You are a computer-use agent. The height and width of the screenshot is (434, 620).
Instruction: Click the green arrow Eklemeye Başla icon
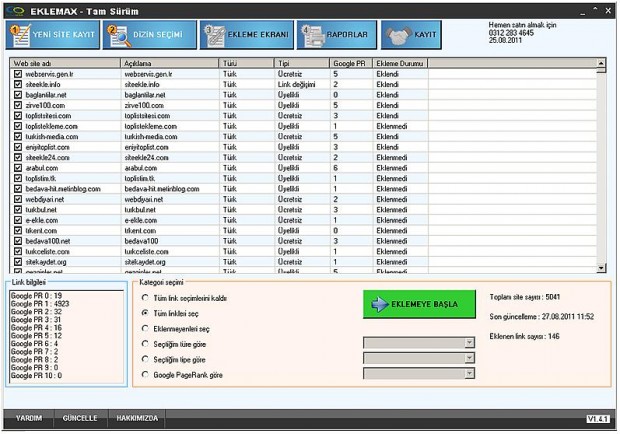pyautogui.click(x=382, y=303)
